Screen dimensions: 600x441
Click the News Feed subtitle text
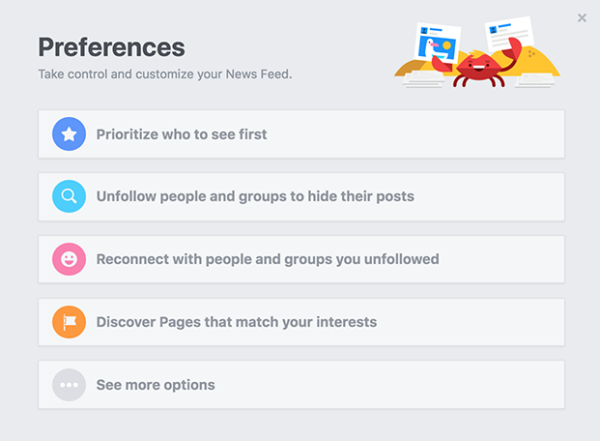(x=165, y=74)
